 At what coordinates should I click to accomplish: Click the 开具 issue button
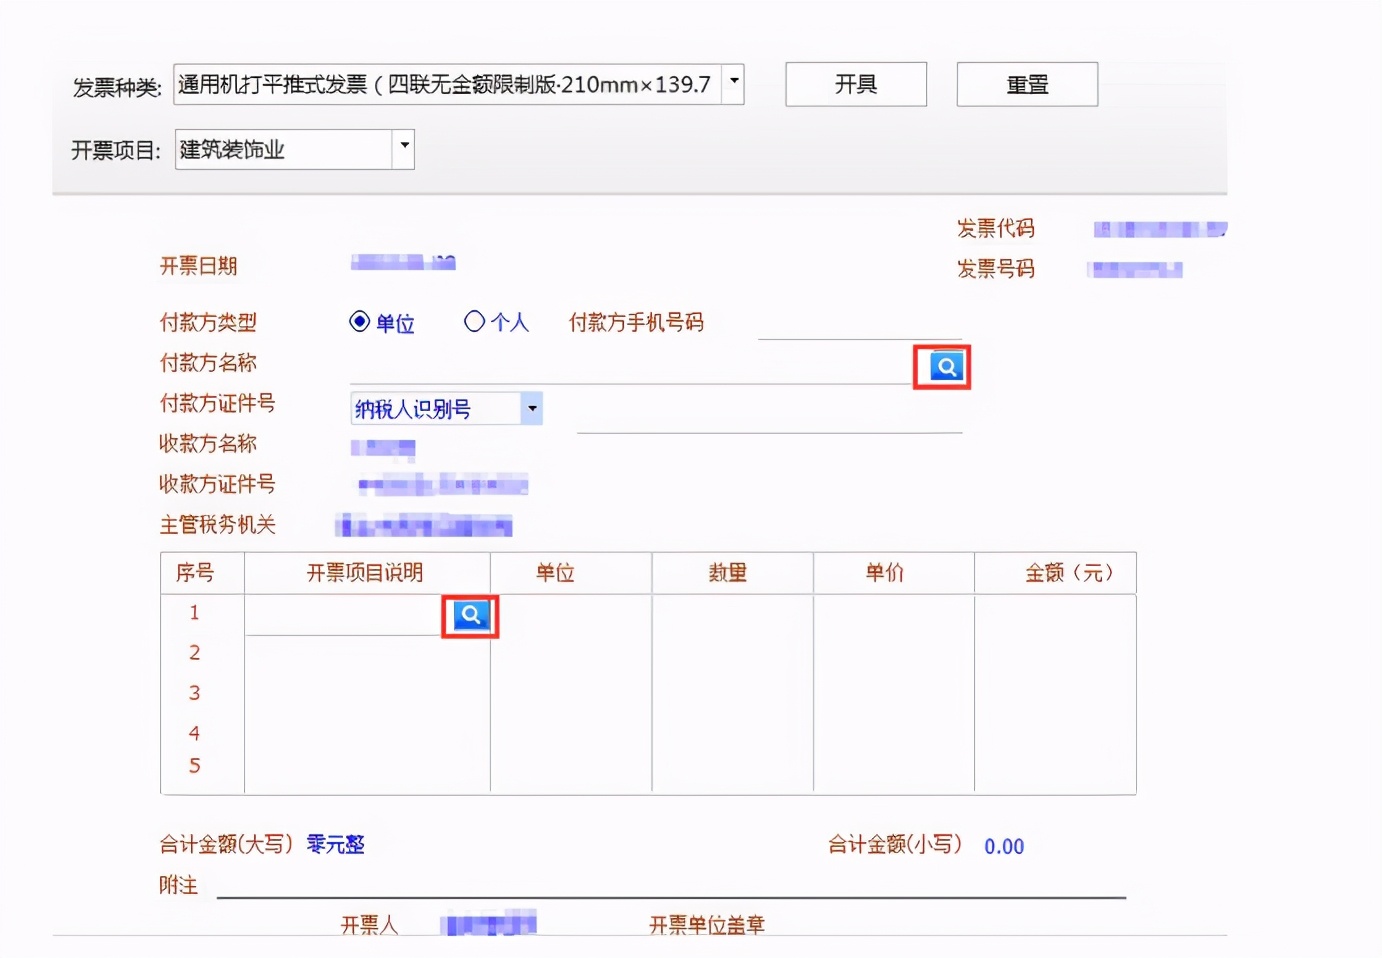pyautogui.click(x=855, y=84)
